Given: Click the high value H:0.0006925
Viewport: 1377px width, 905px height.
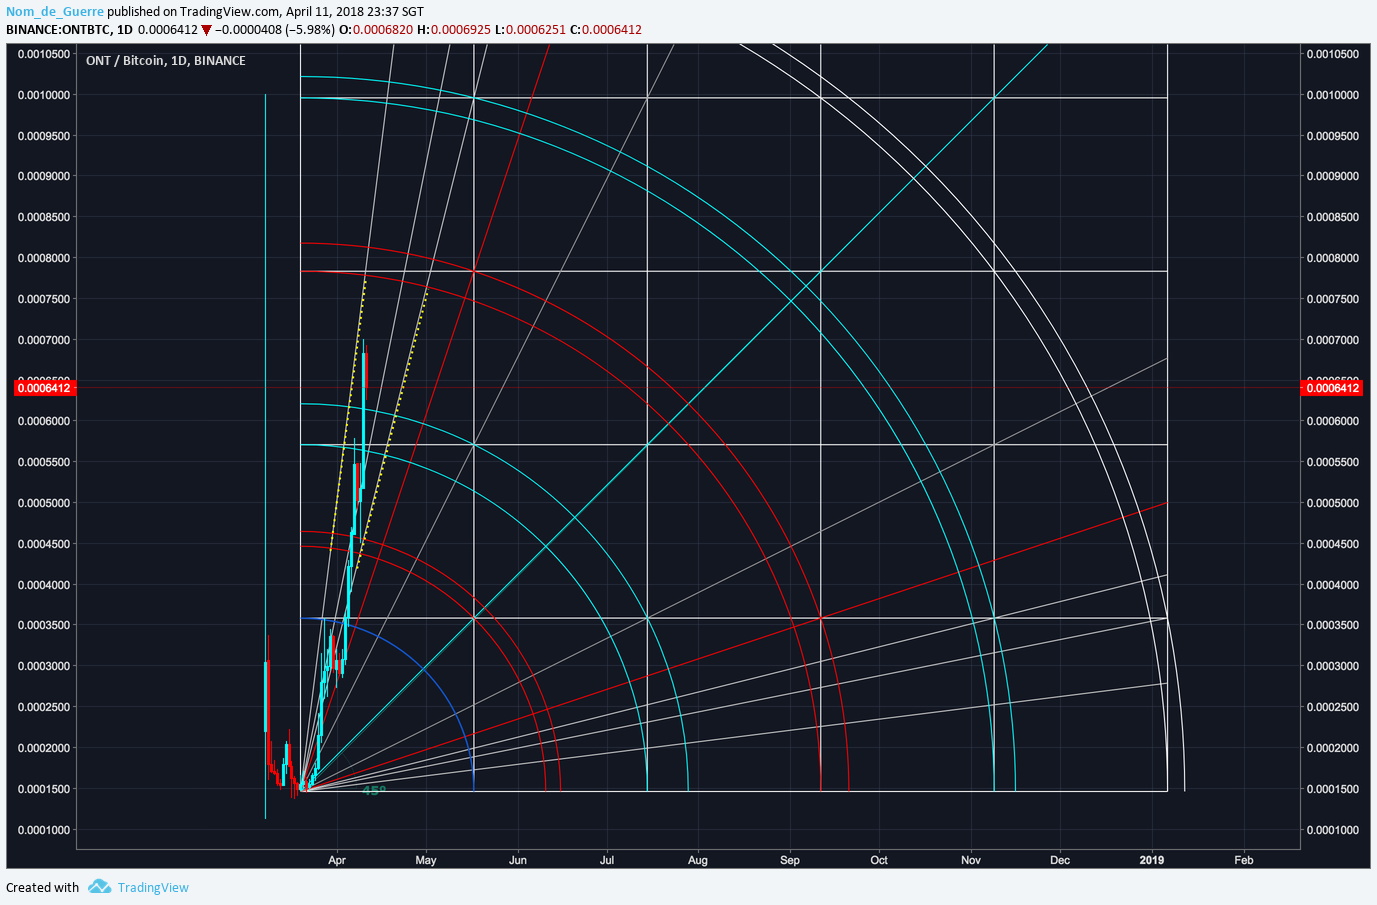Looking at the screenshot, I should pos(453,30).
